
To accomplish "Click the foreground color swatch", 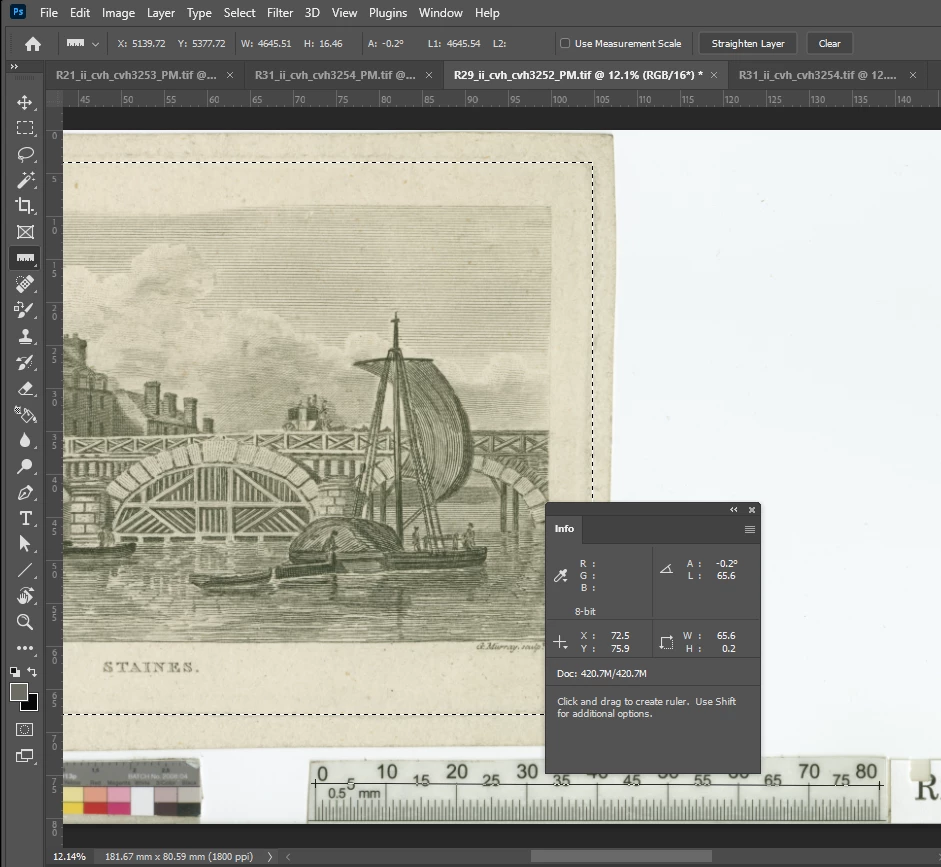I will coord(19,692).
